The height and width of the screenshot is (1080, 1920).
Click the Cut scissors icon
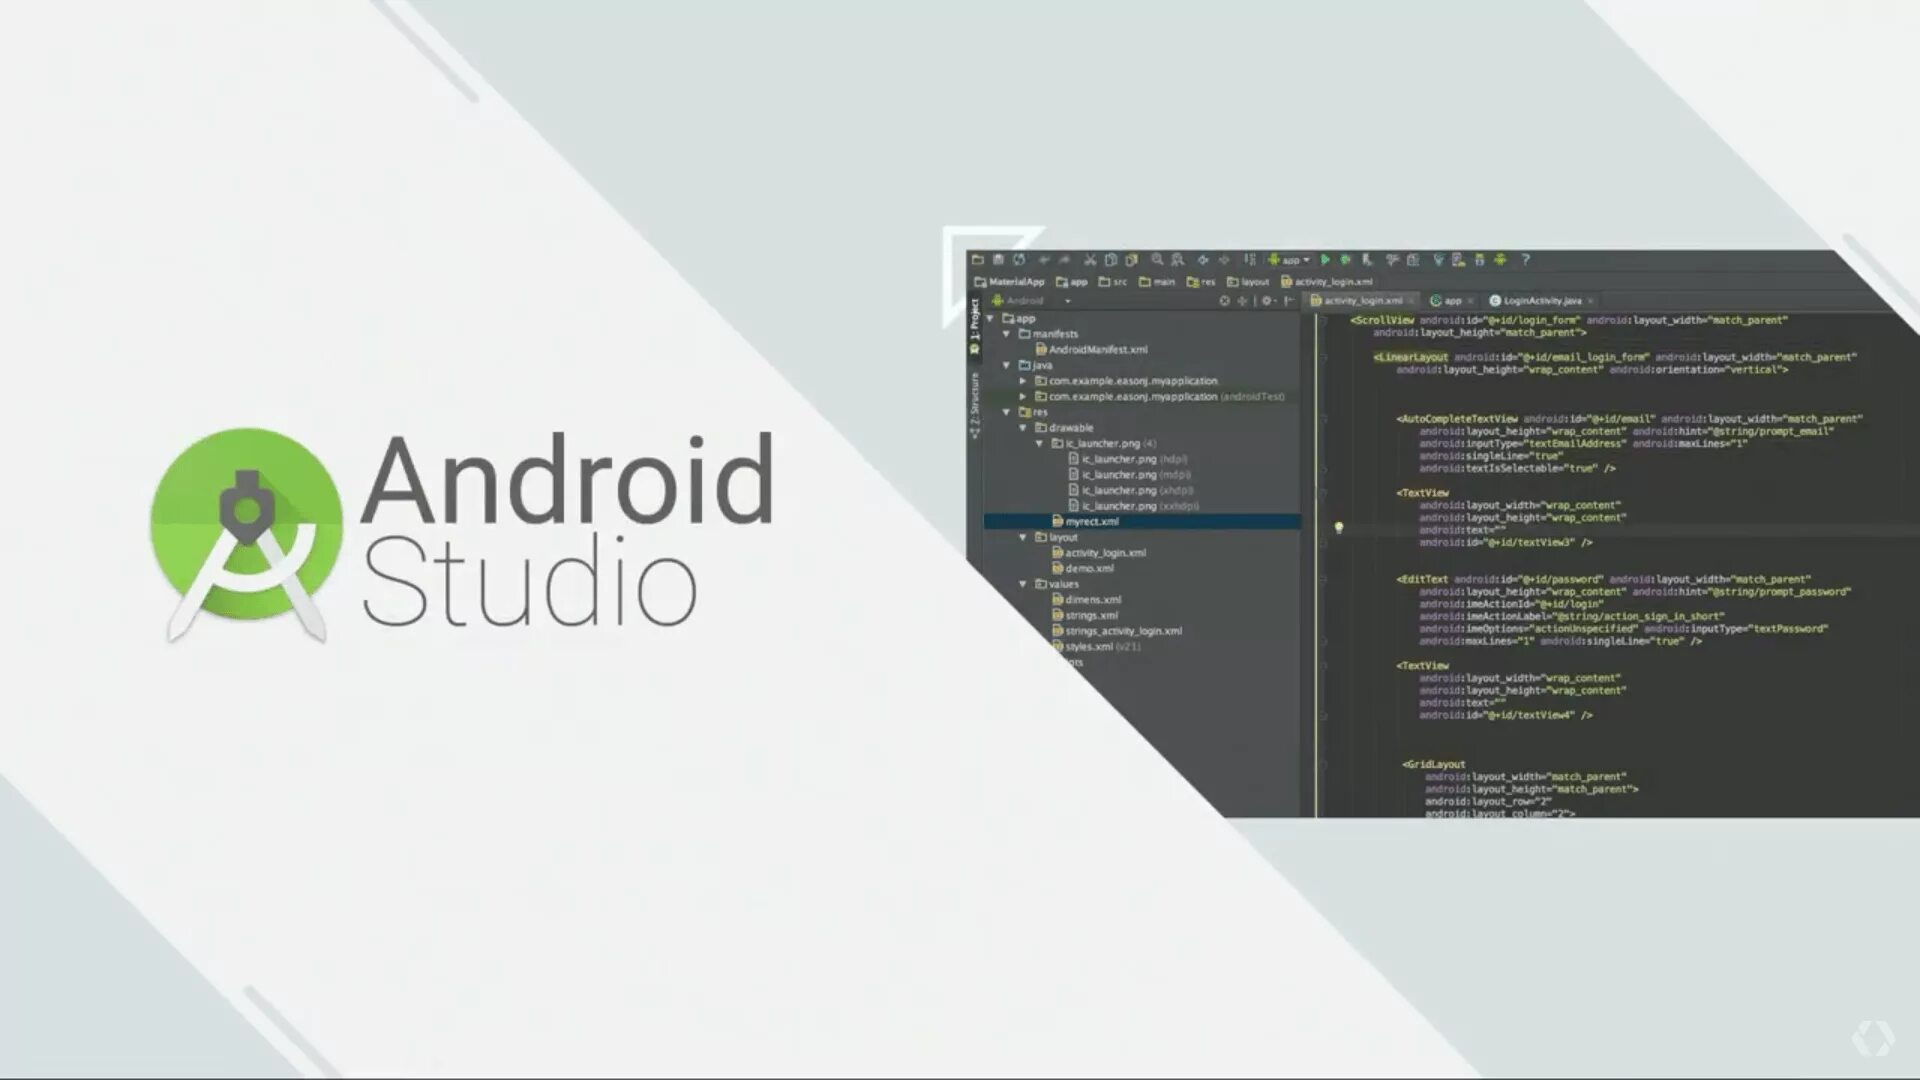coord(1090,260)
